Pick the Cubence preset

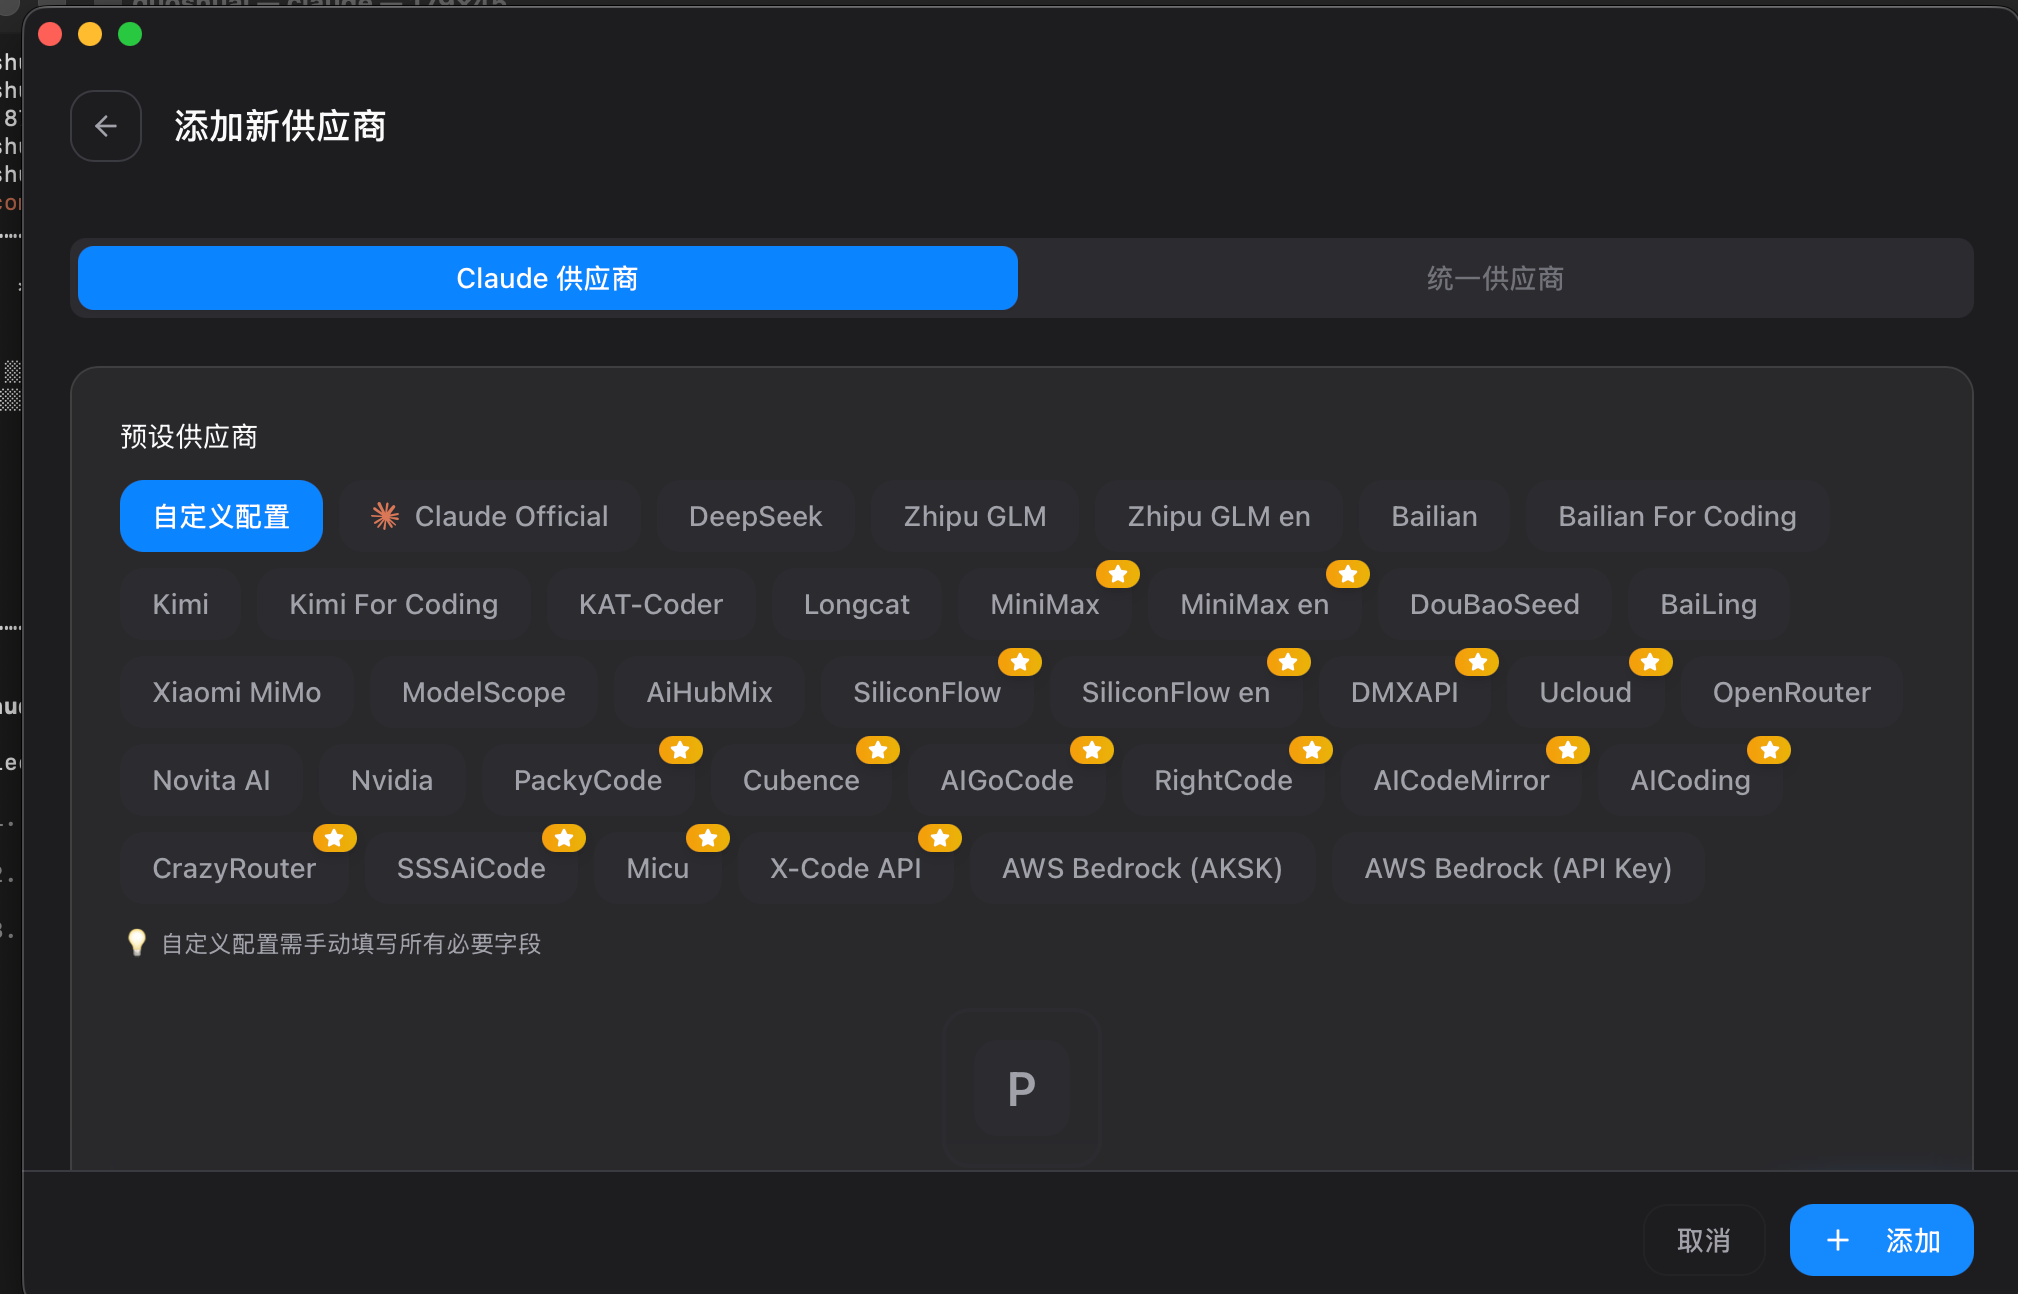point(801,780)
